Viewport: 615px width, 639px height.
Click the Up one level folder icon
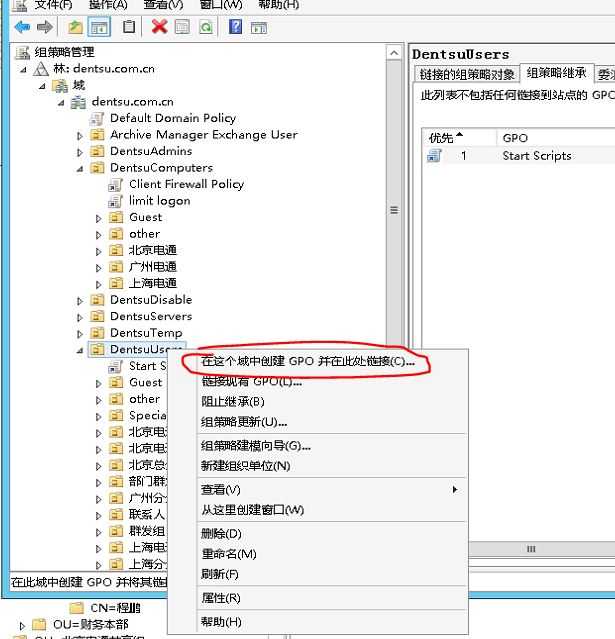point(75,27)
